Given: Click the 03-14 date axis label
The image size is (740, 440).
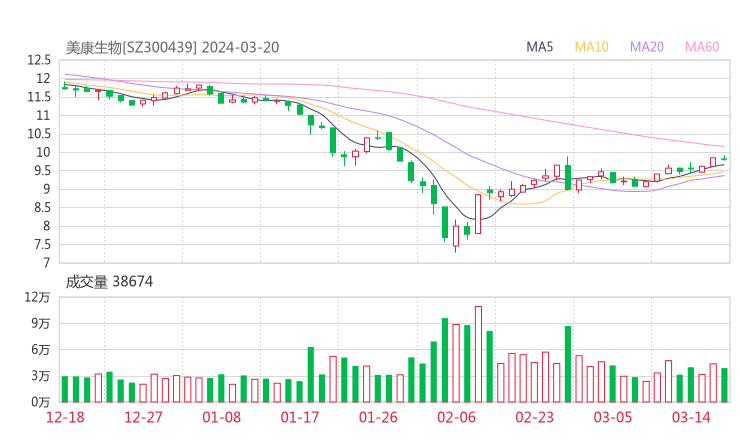Looking at the screenshot, I should point(691,417).
